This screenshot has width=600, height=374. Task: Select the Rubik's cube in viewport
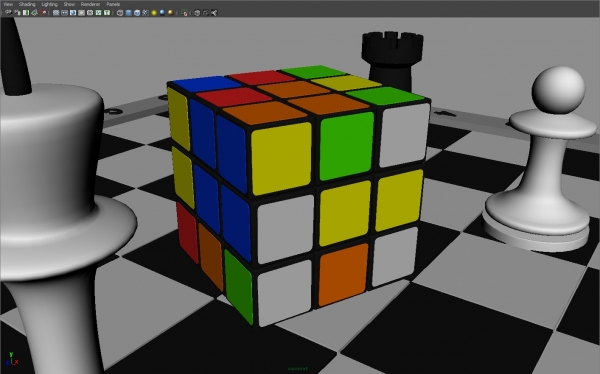[298, 195]
